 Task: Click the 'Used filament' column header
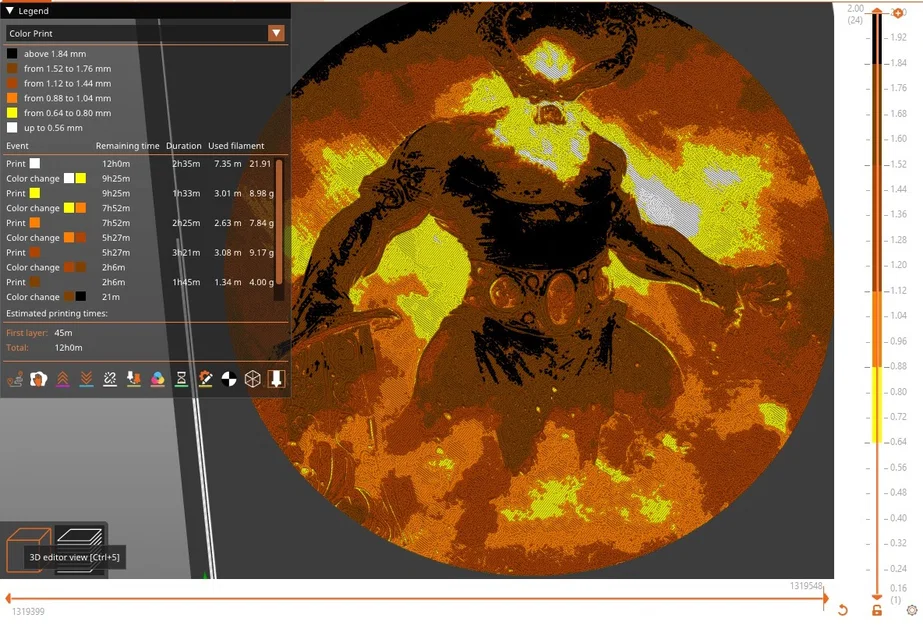(236, 146)
